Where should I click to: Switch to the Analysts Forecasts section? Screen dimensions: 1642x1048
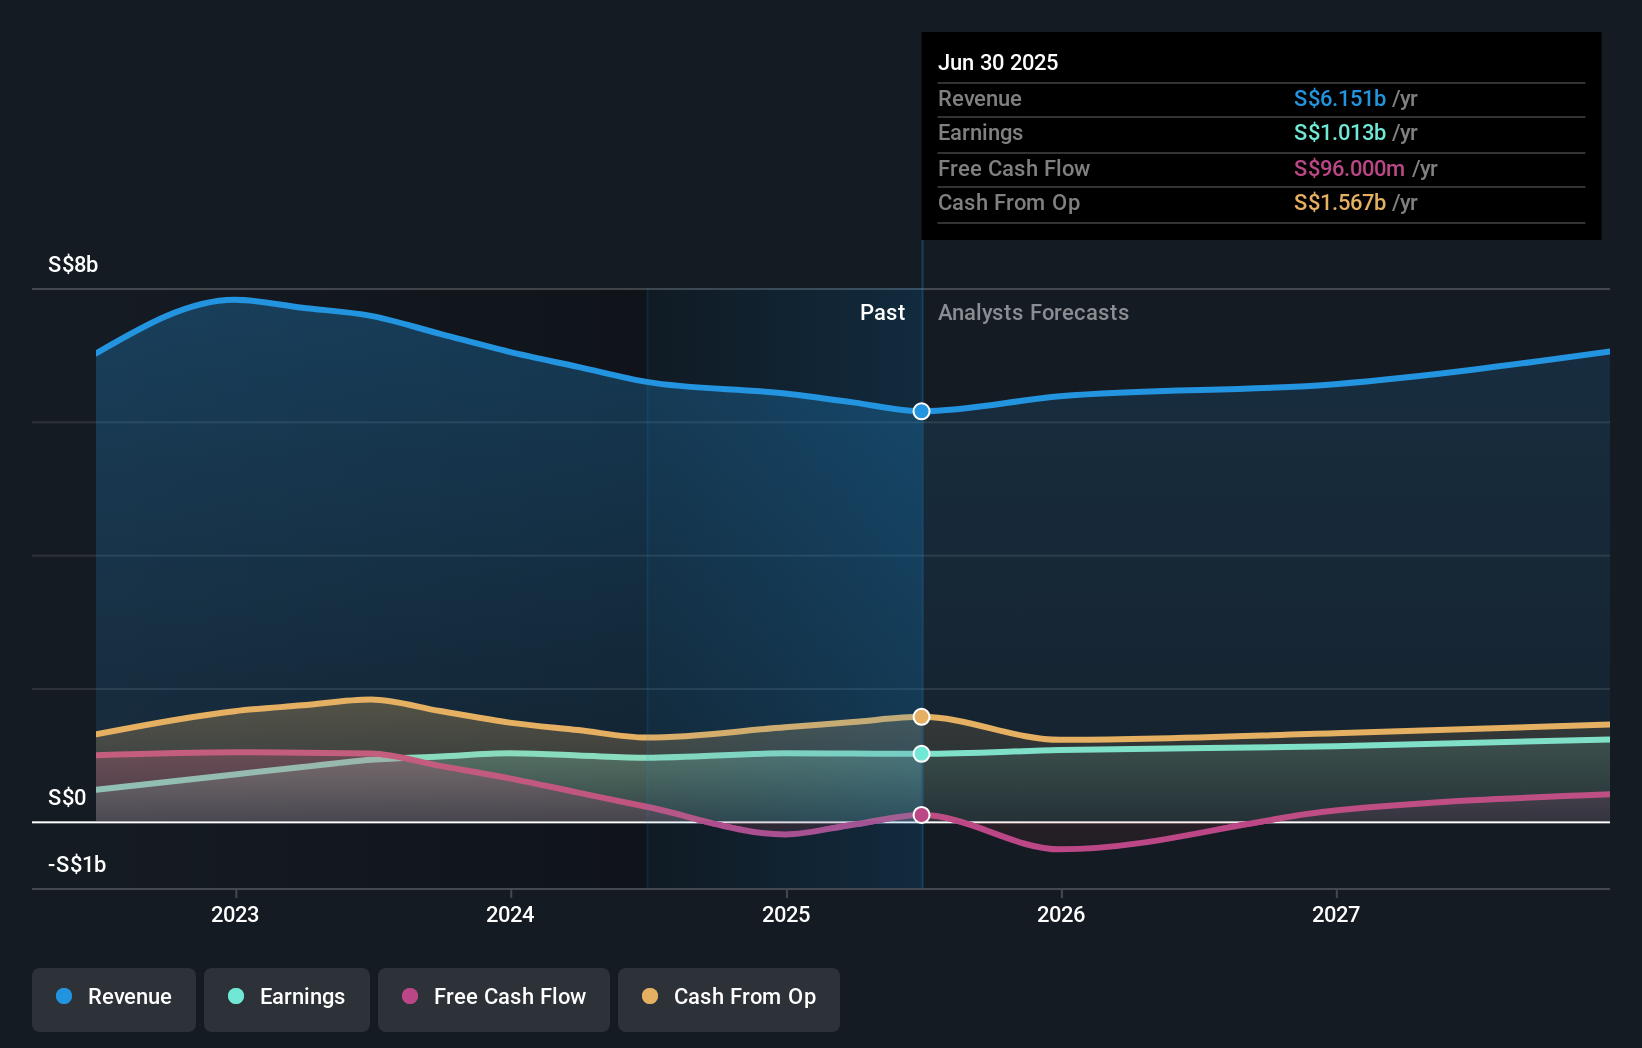click(x=1033, y=312)
